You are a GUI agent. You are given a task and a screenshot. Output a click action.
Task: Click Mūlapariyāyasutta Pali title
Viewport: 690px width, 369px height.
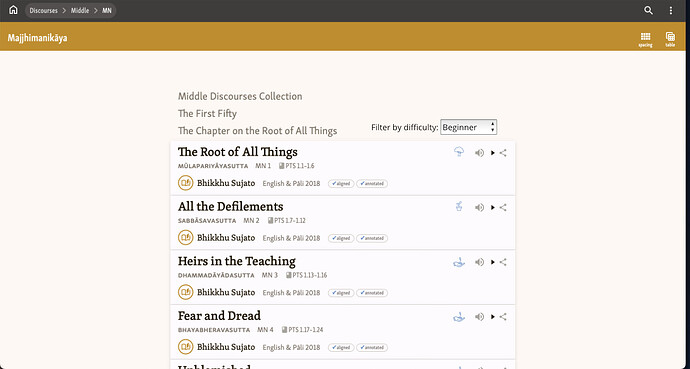tap(213, 166)
